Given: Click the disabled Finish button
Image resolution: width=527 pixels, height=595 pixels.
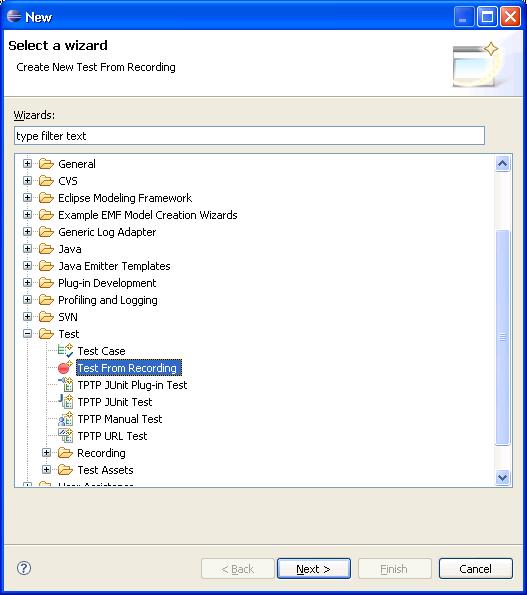Looking at the screenshot, I should point(394,568).
